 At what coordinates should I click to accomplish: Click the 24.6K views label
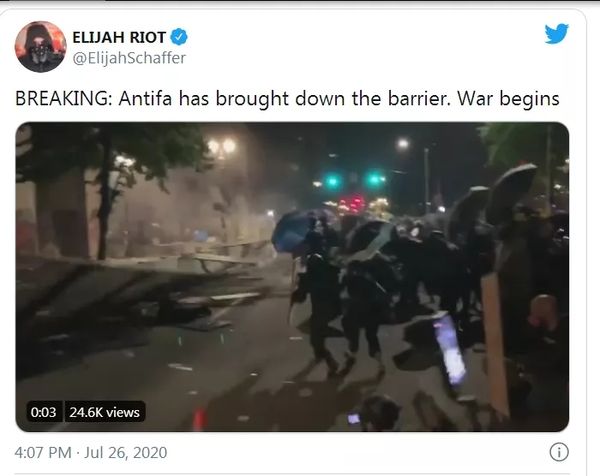[104, 412]
